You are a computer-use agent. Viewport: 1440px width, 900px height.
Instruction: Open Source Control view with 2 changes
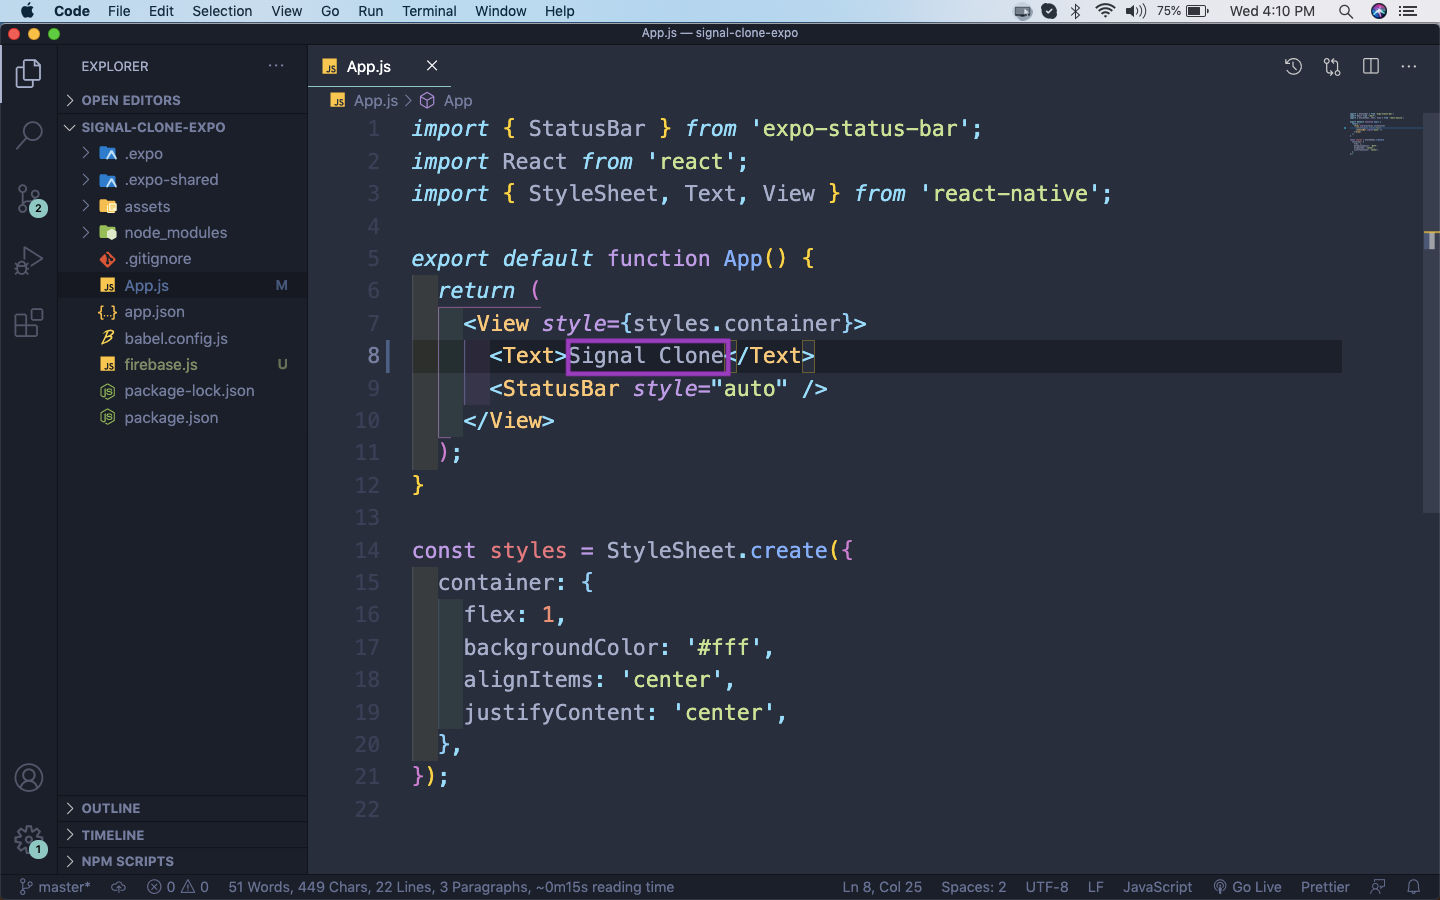[29, 199]
